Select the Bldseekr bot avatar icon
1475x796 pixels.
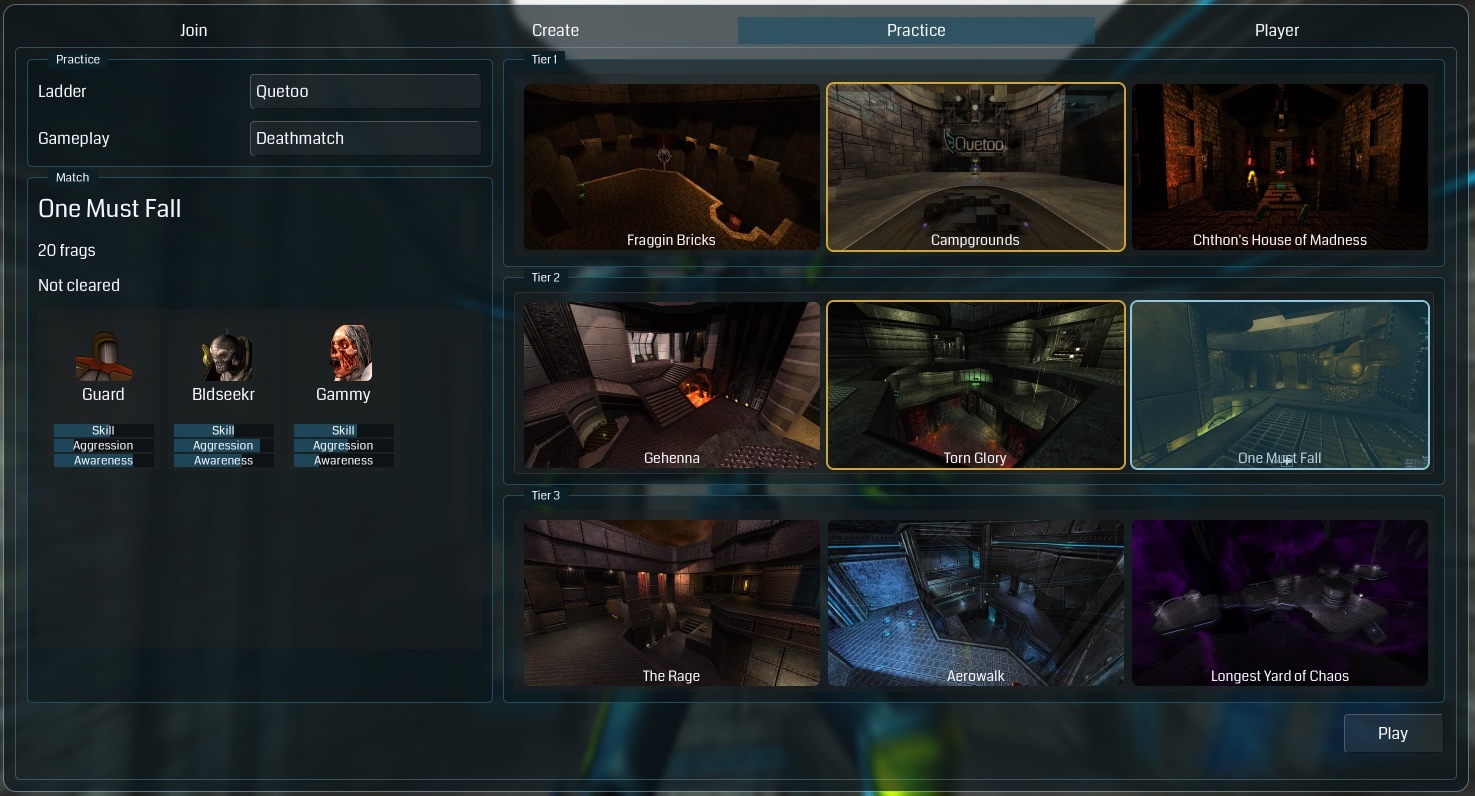[224, 354]
